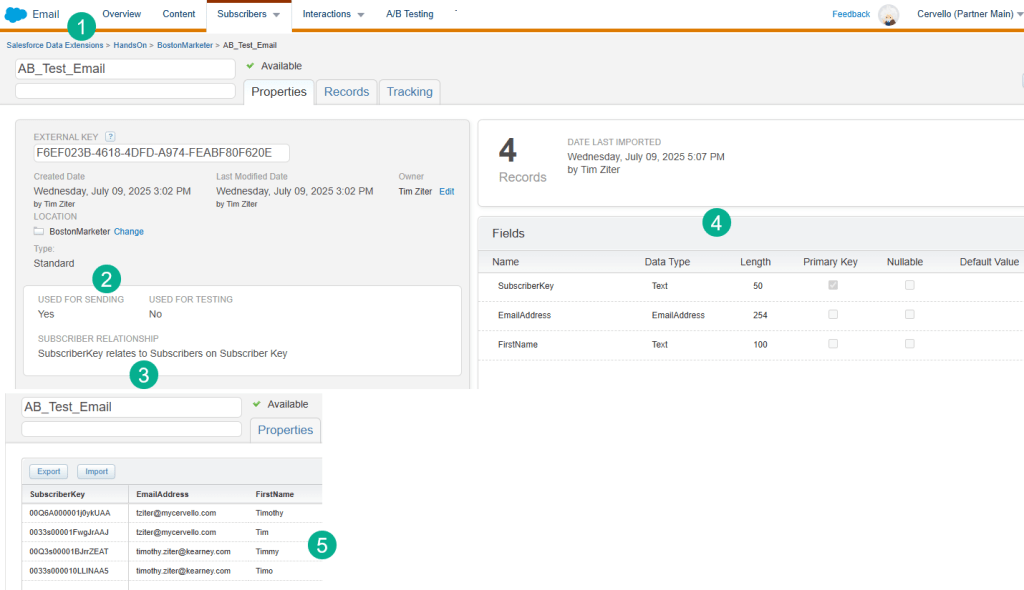The image size is (1024, 590).
Task: Click the Change location link
Action: point(129,231)
